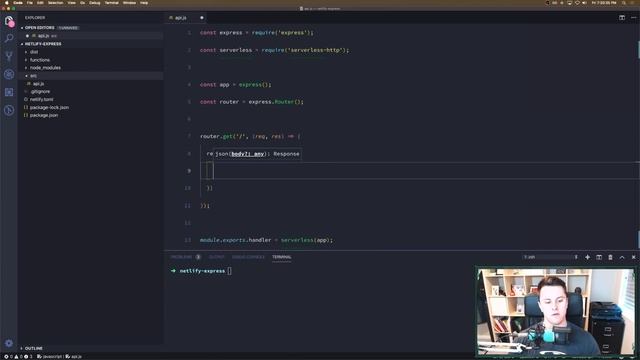This screenshot has height=360, width=640.
Task: Close the terminal panel
Action: tap(633, 257)
